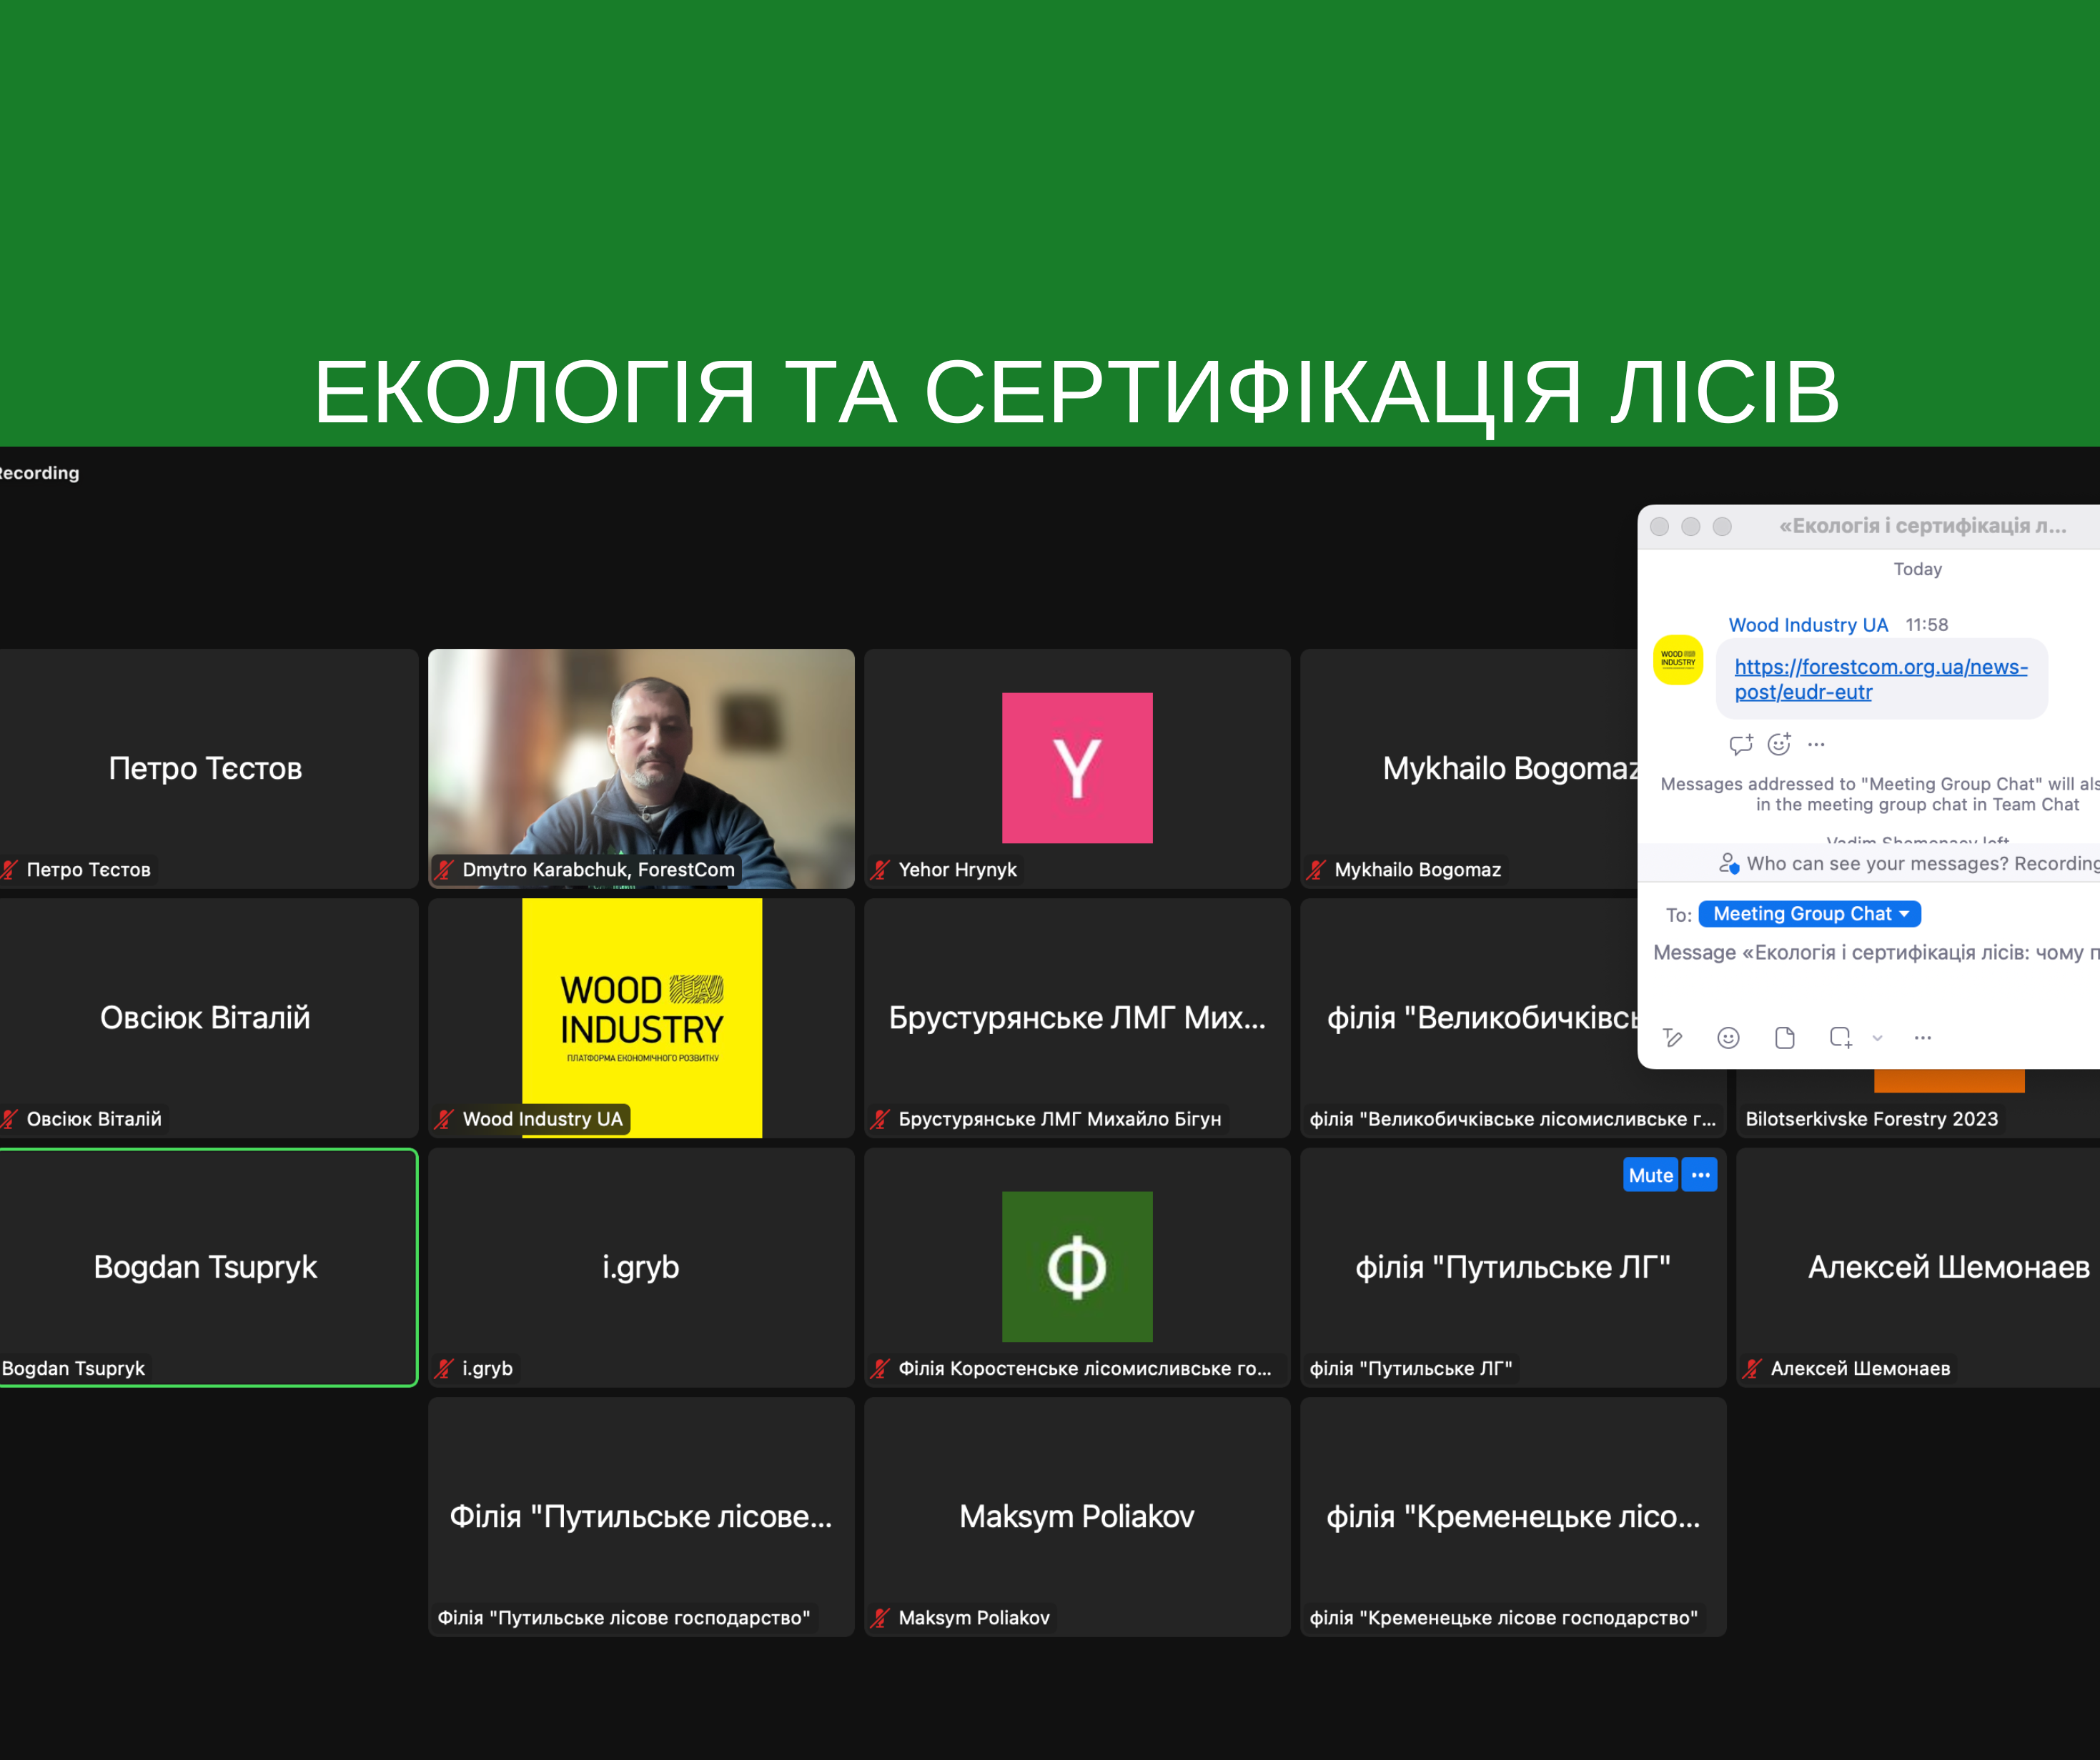Click muted mic icon of Овсіюк Віталій
Image resolution: width=2100 pixels, height=1760 pixels.
pos(10,1119)
